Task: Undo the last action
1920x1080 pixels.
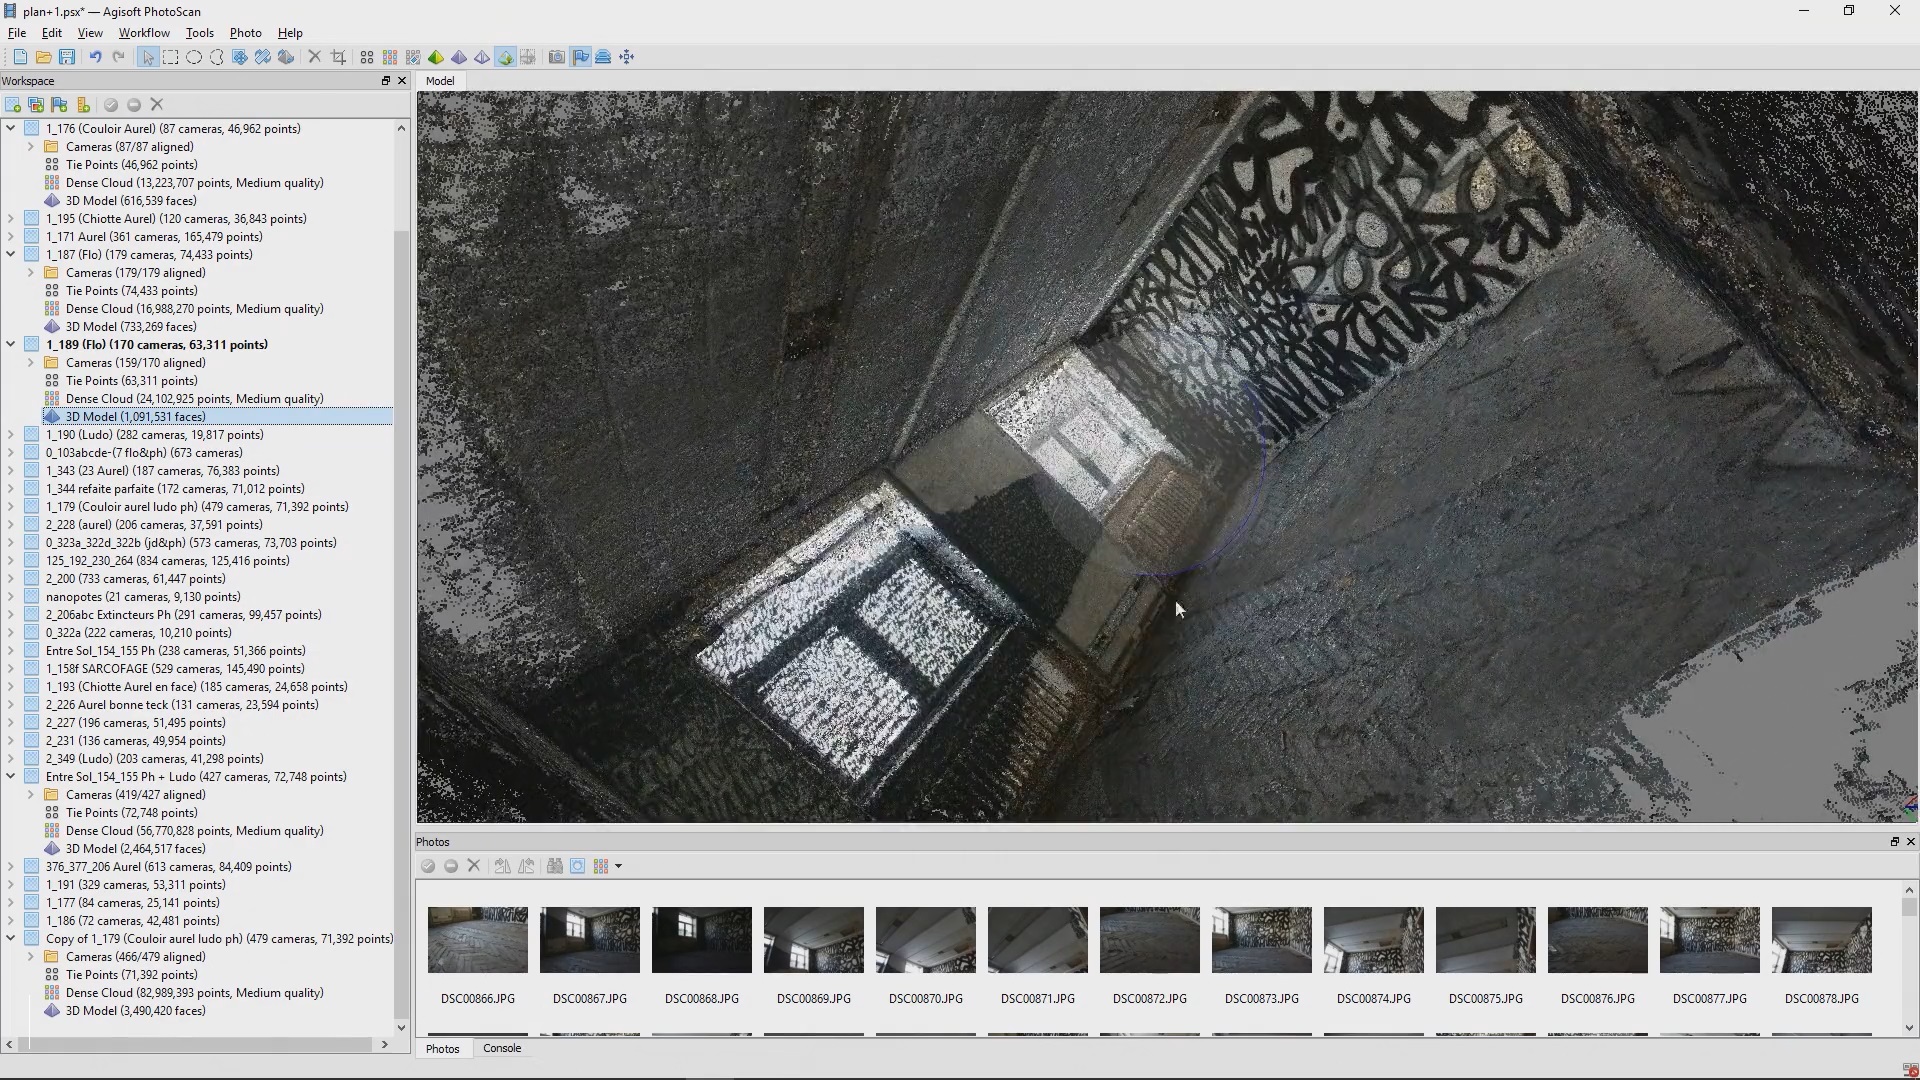Action: coord(95,57)
